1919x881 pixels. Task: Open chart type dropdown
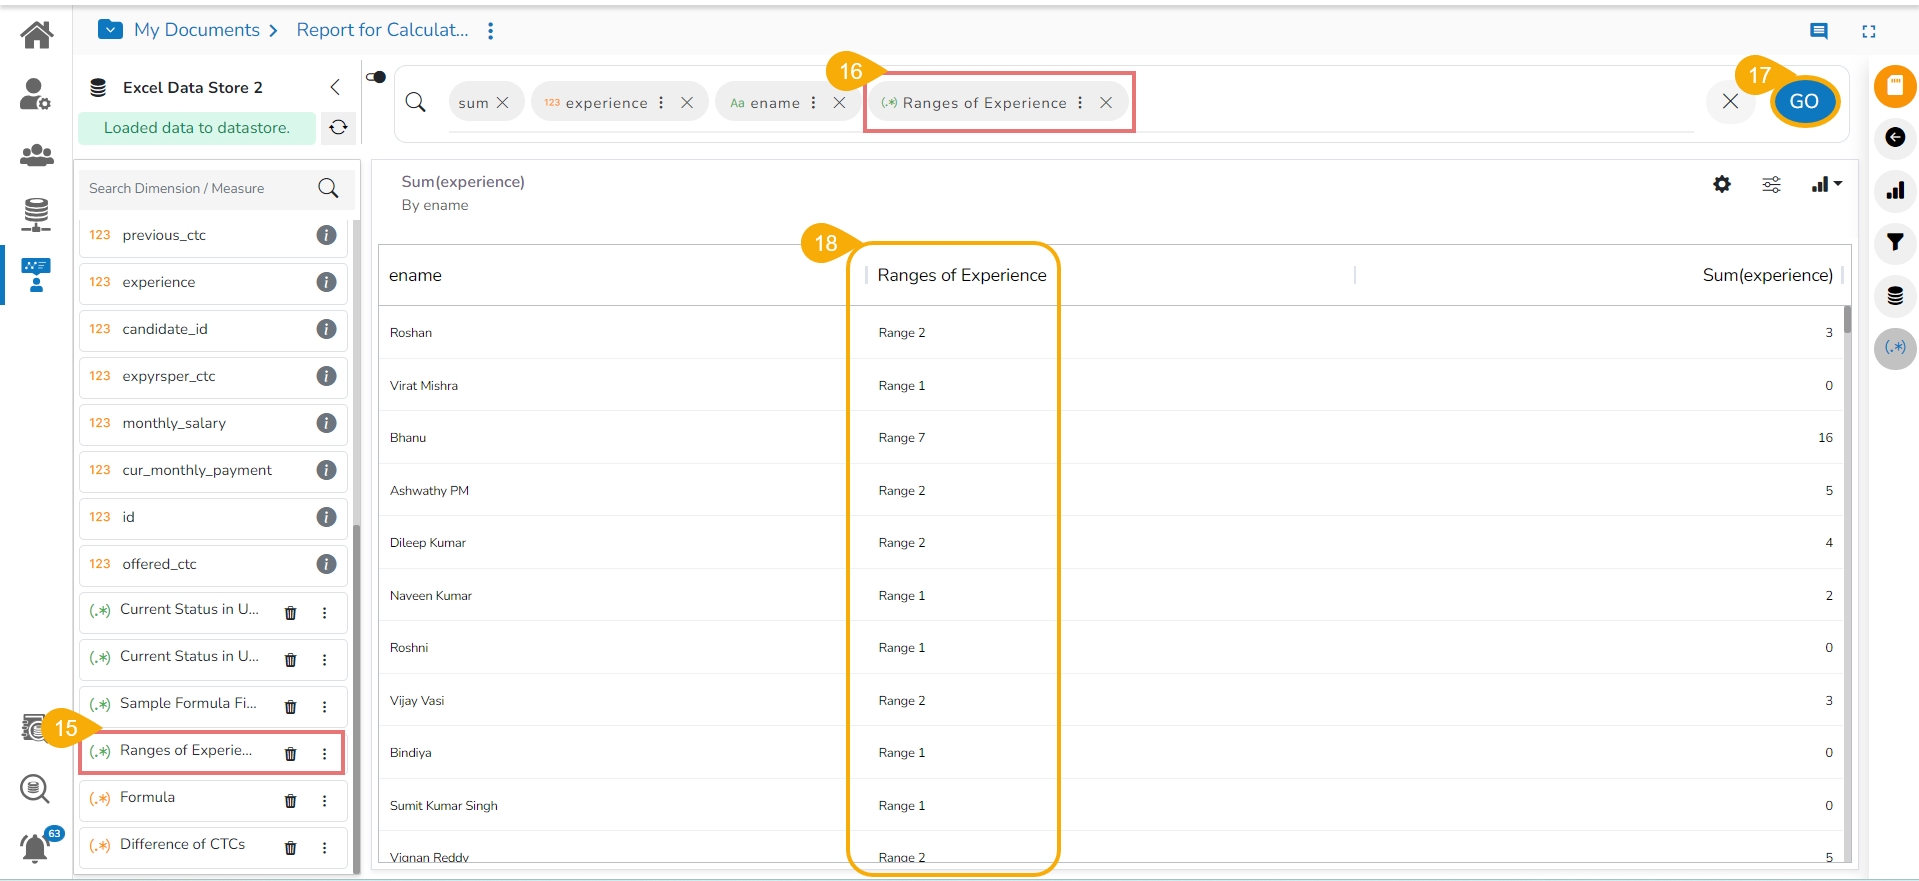pos(1826,184)
